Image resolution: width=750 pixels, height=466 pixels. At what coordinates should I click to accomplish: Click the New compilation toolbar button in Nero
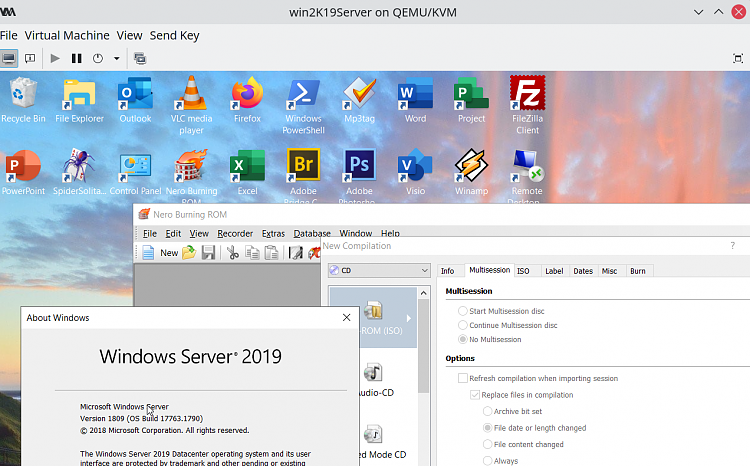(x=161, y=253)
